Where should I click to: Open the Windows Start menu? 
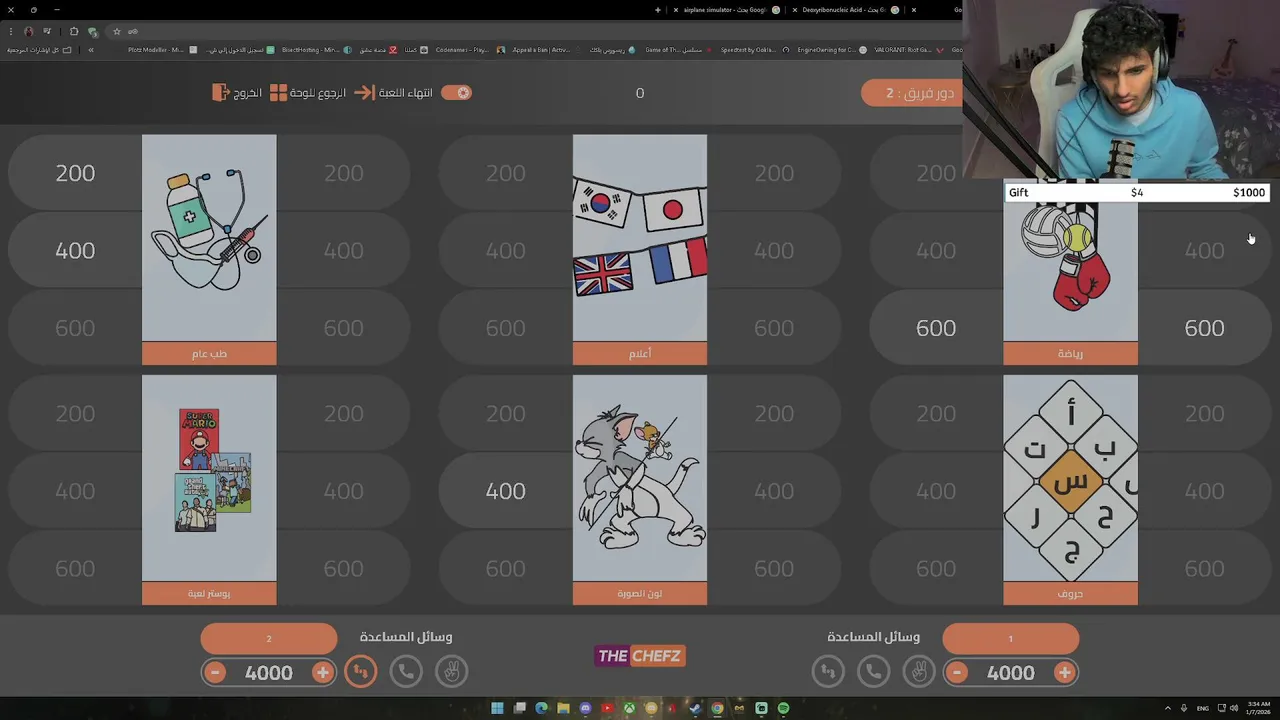pos(497,708)
